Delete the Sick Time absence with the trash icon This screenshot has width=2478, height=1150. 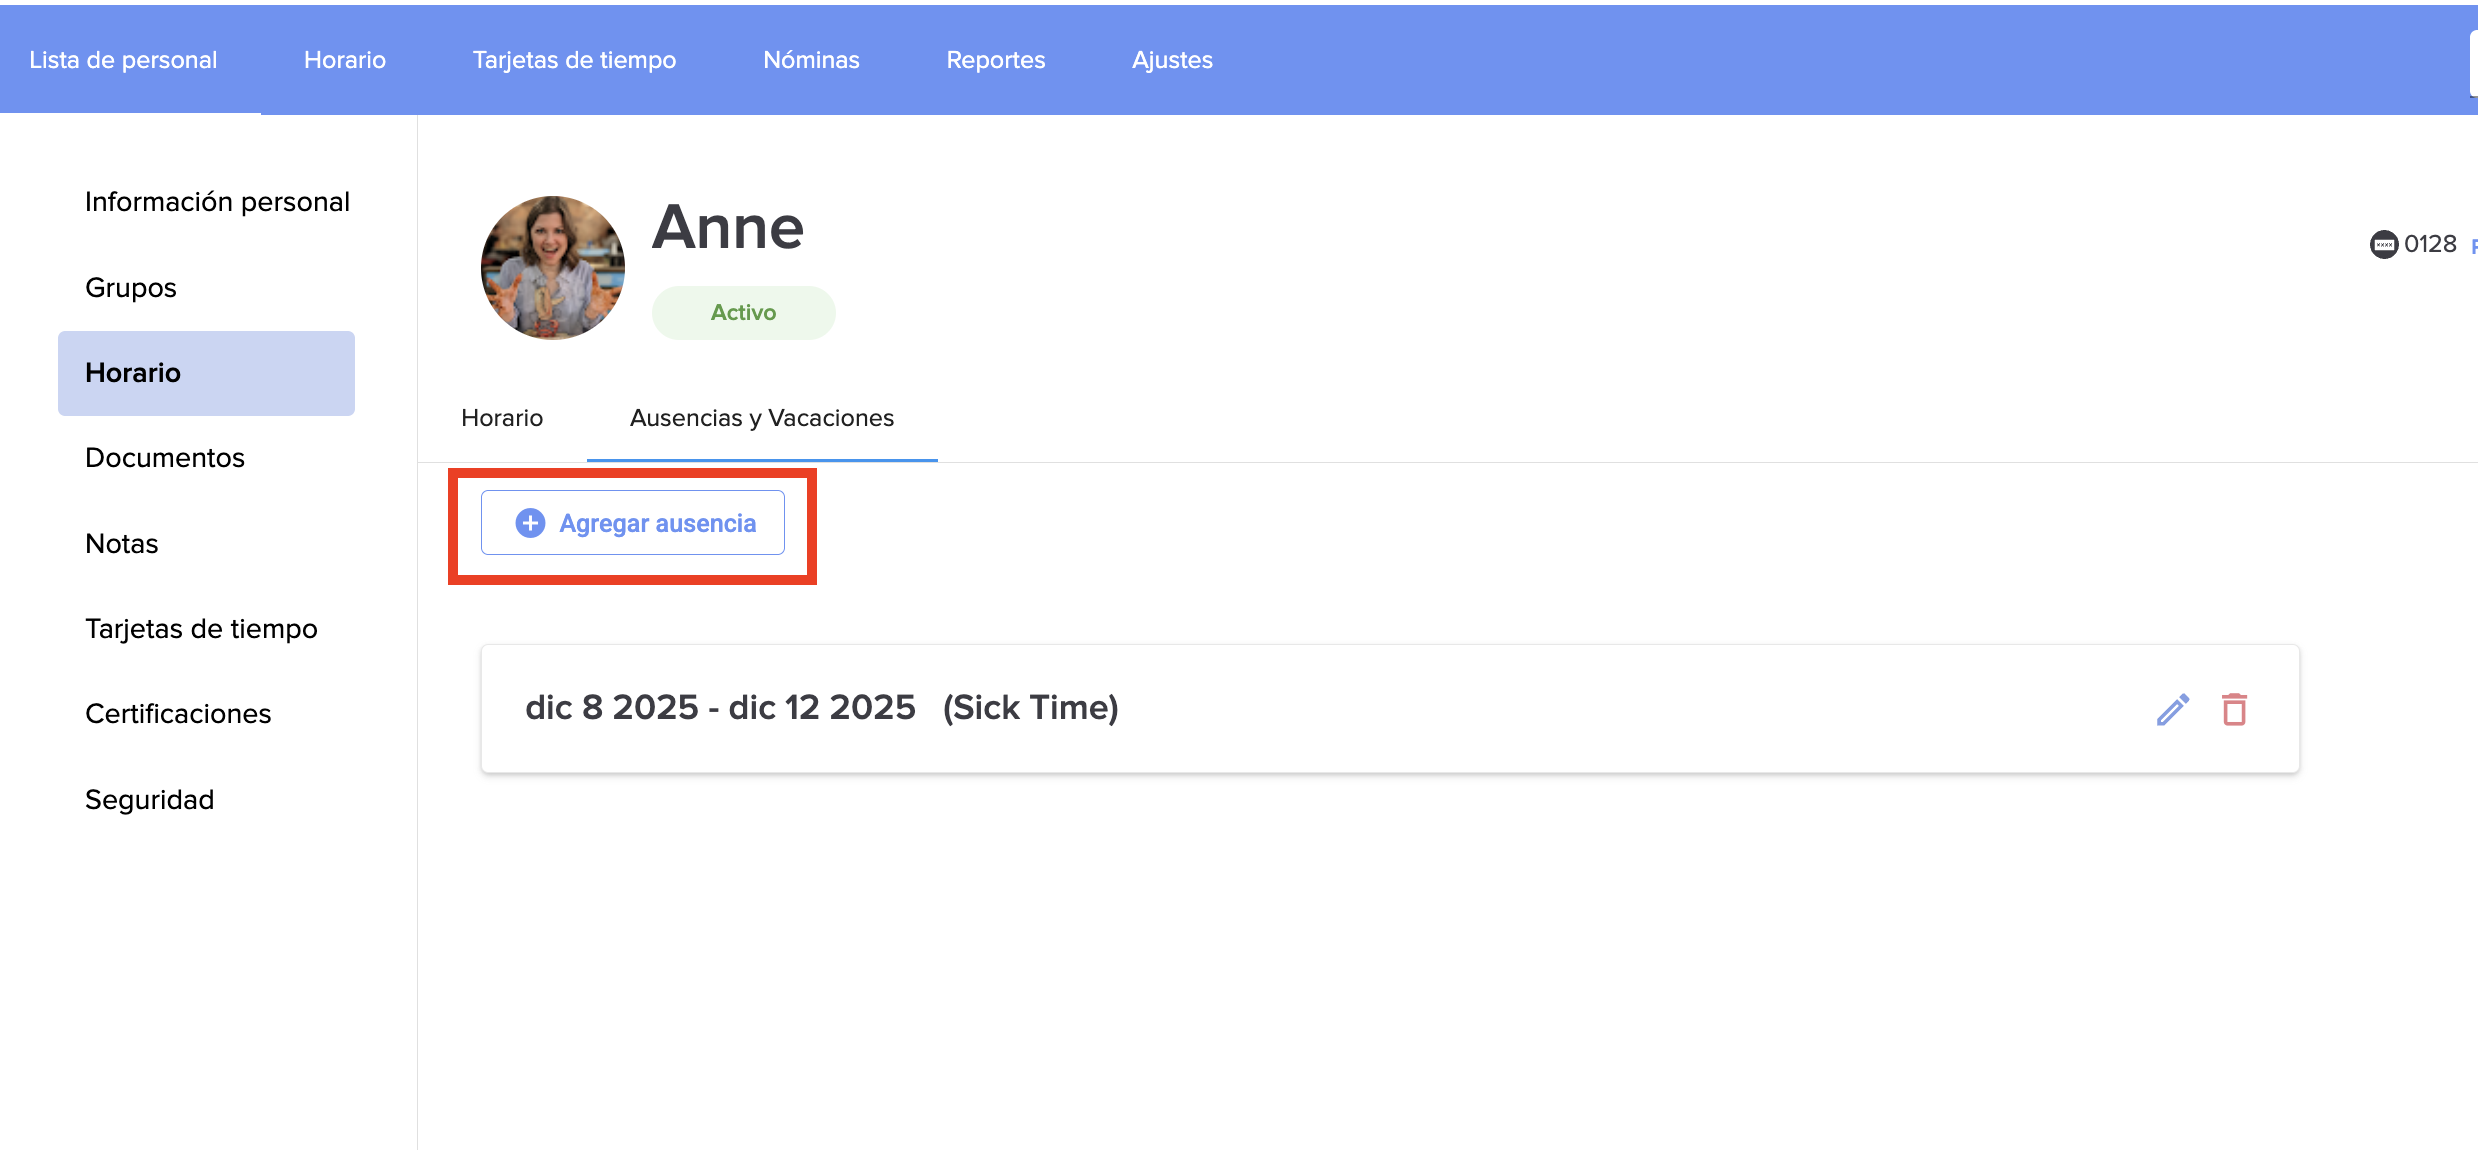pyautogui.click(x=2234, y=709)
